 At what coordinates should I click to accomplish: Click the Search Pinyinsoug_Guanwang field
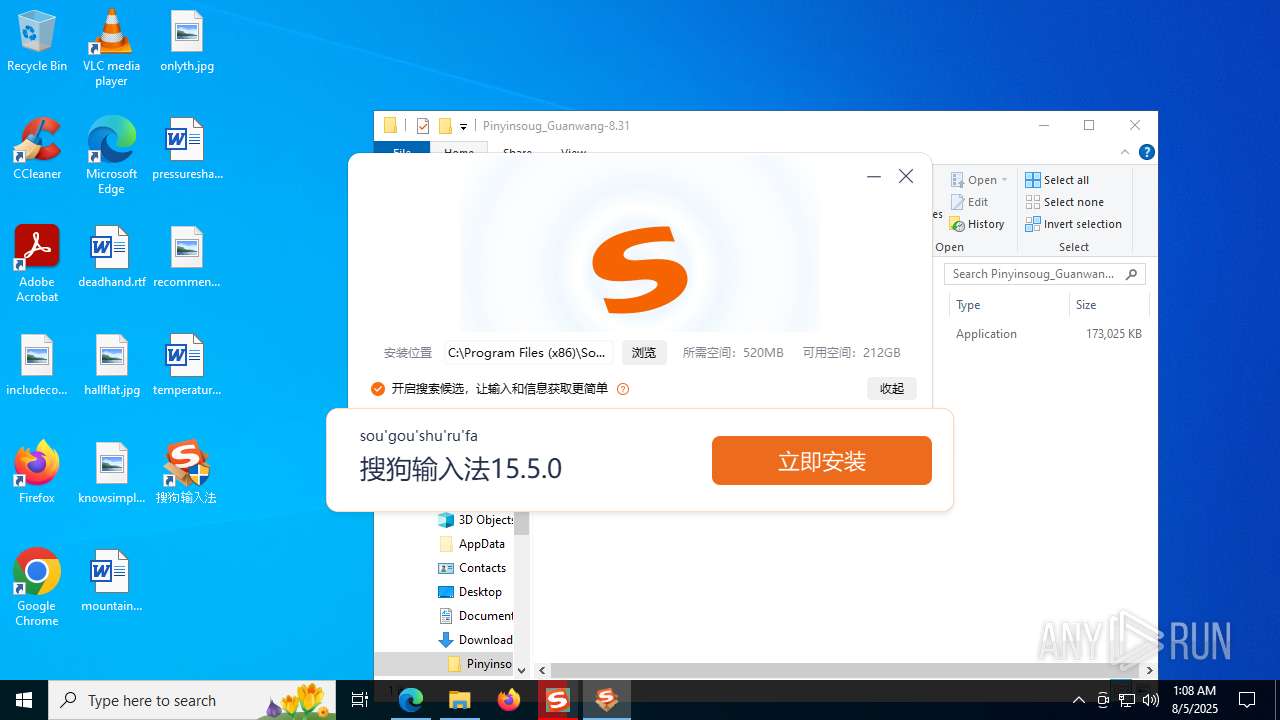(x=1044, y=274)
